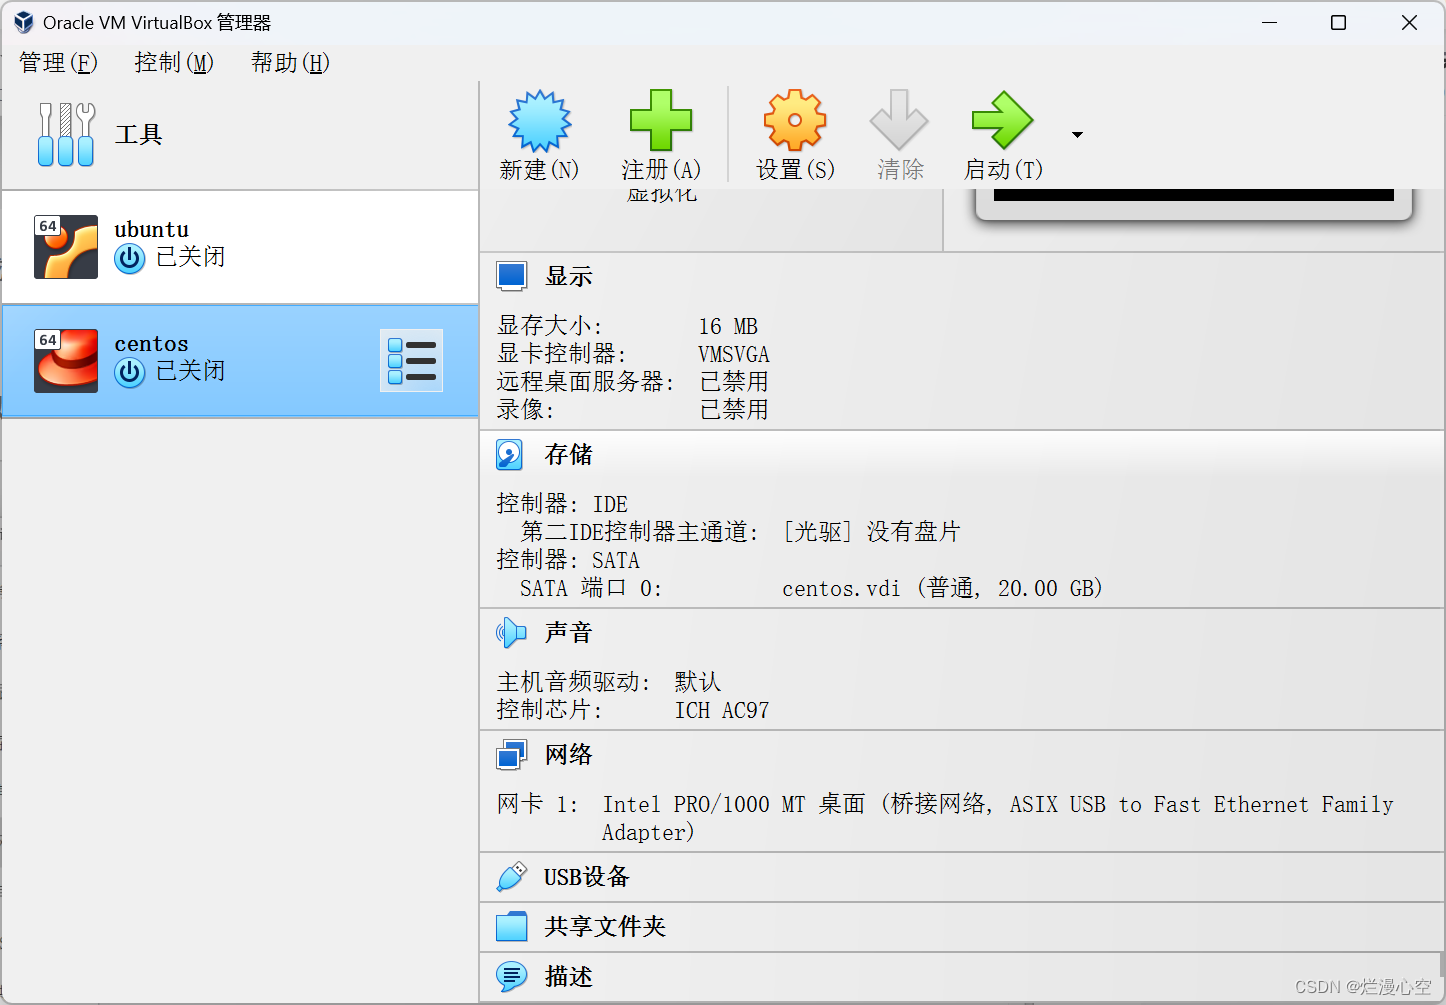Open the USB设备 section heading
This screenshot has height=1005, width=1446.
587,877
